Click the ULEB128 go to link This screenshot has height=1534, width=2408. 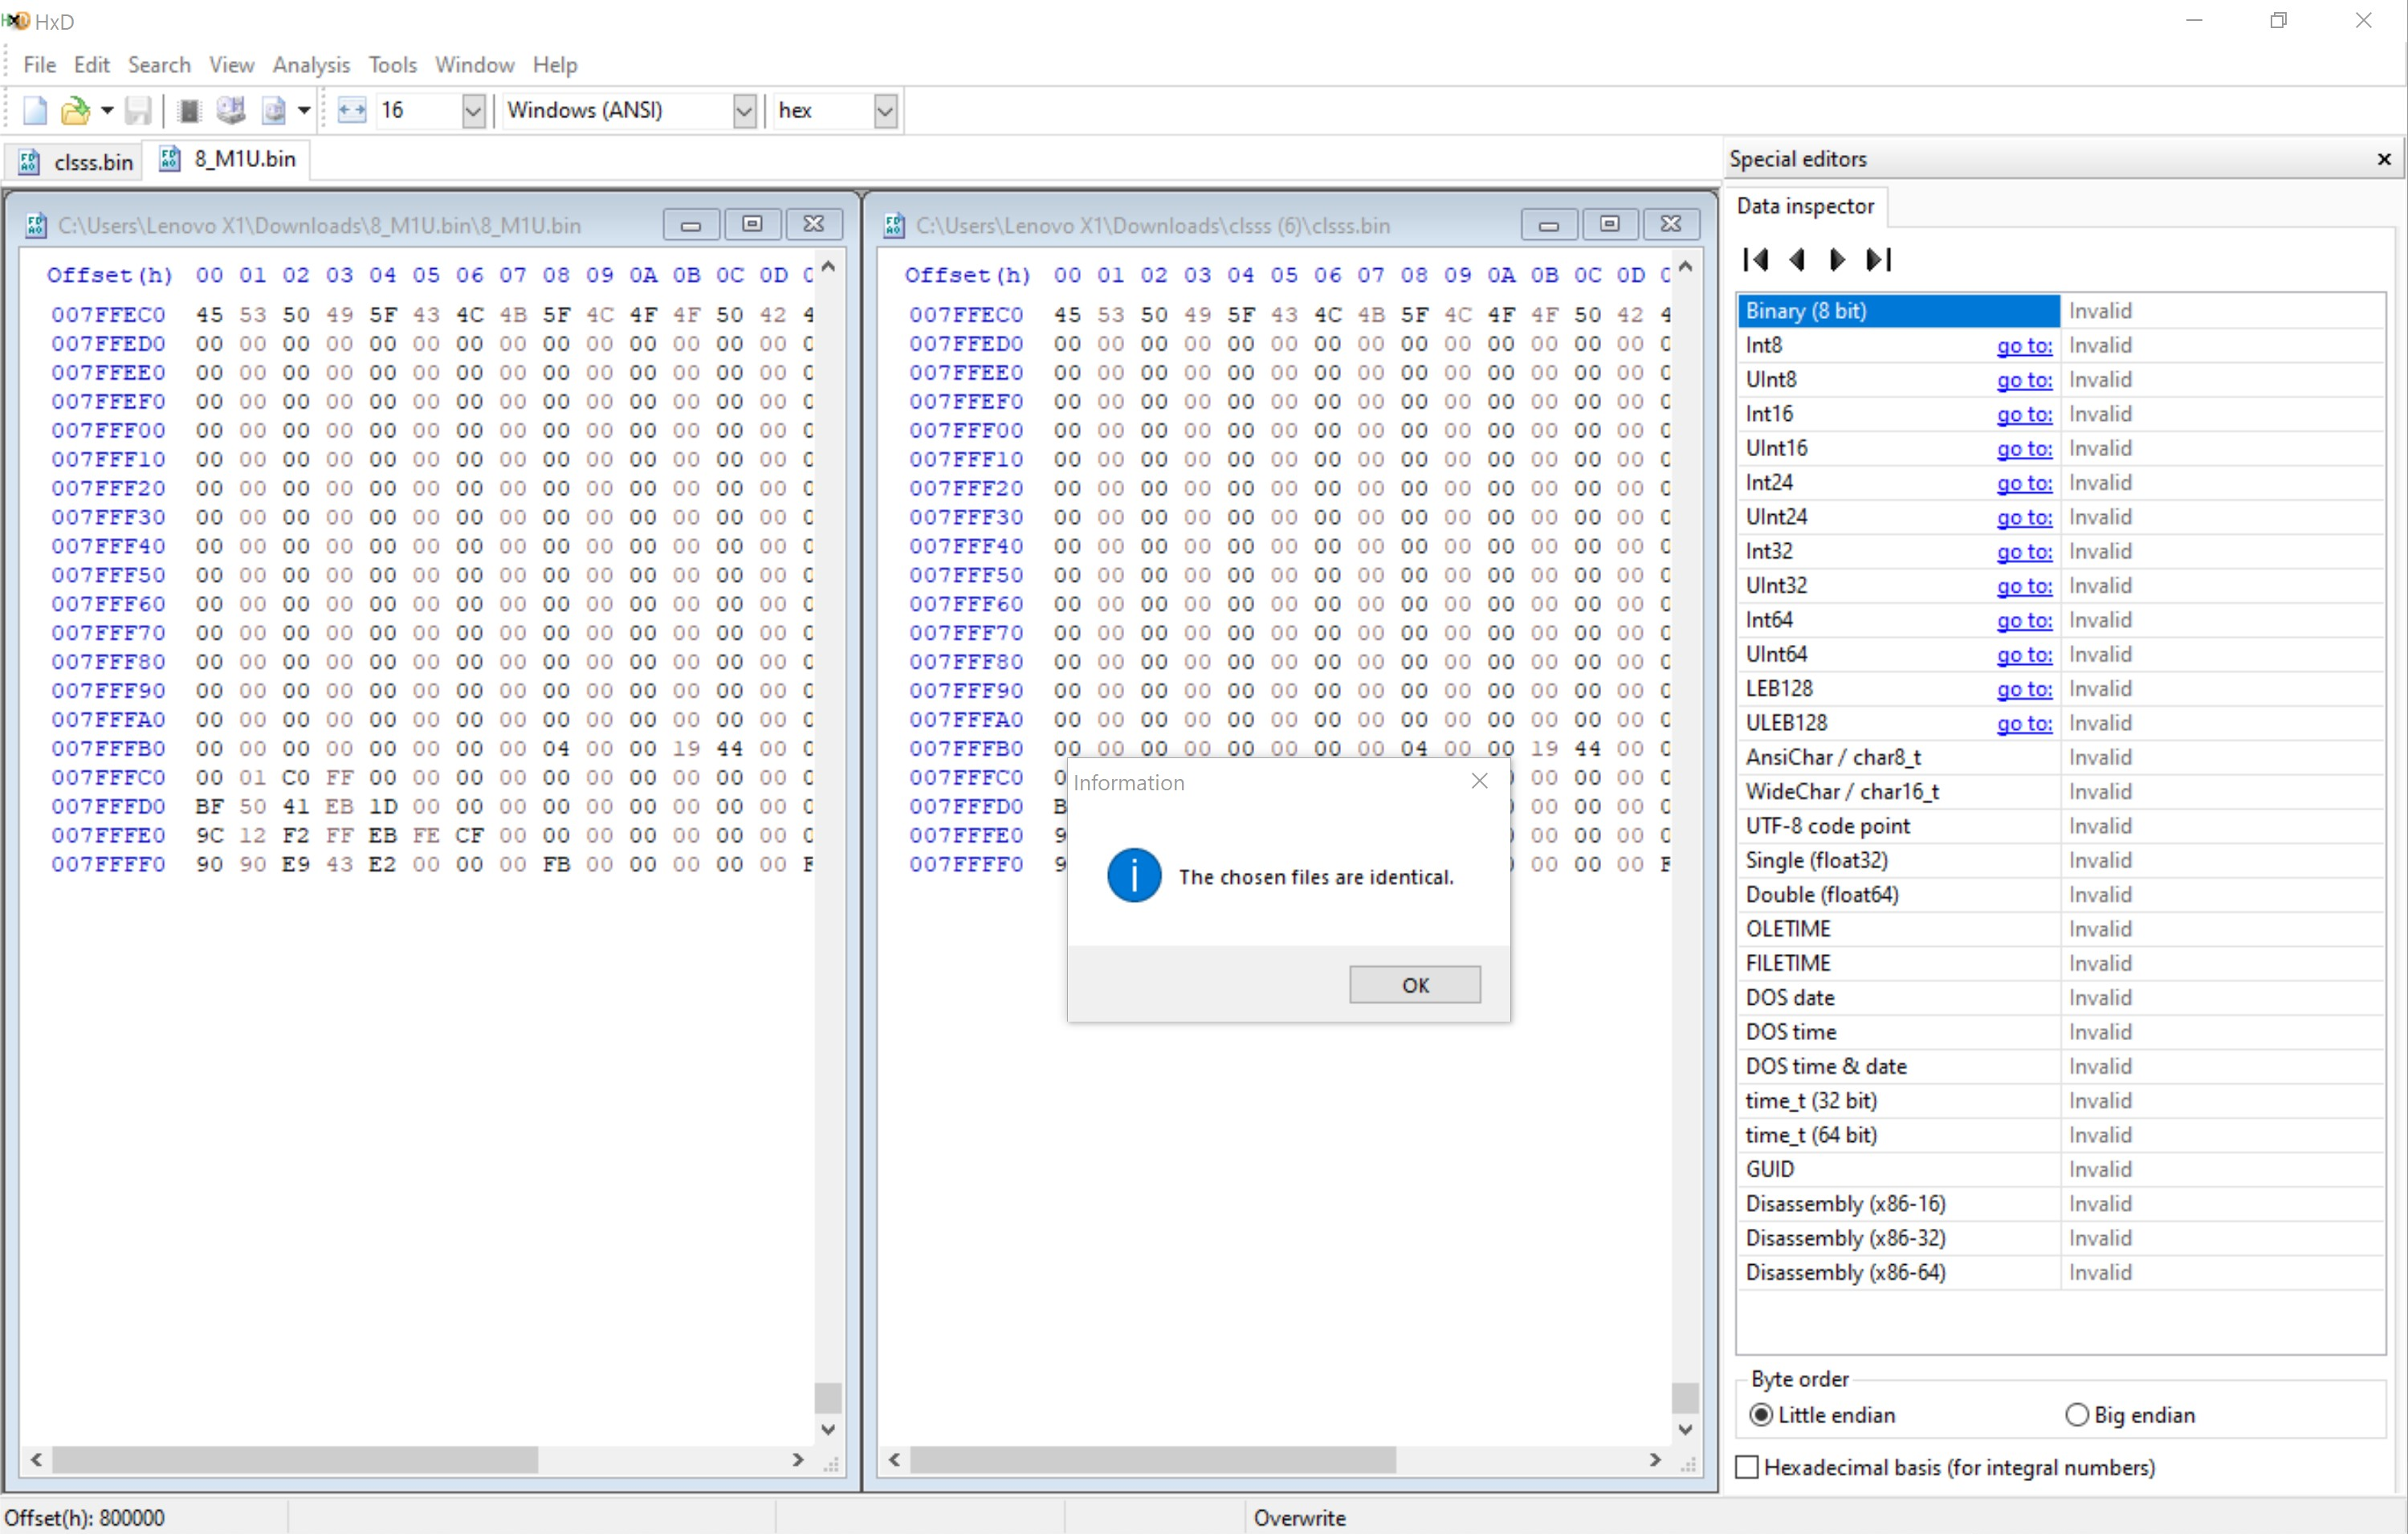click(2024, 722)
